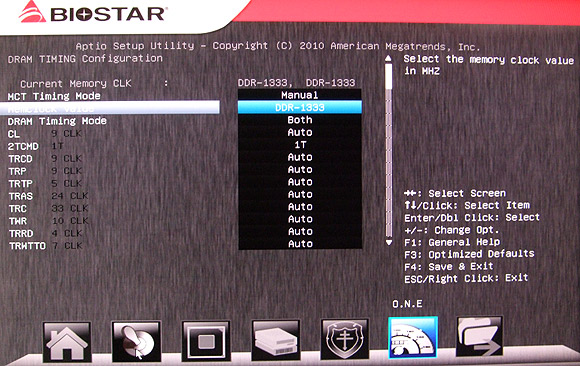Open the Both value for DRAM Timing Mode
Viewport: 580px width, 366px height.
point(300,120)
